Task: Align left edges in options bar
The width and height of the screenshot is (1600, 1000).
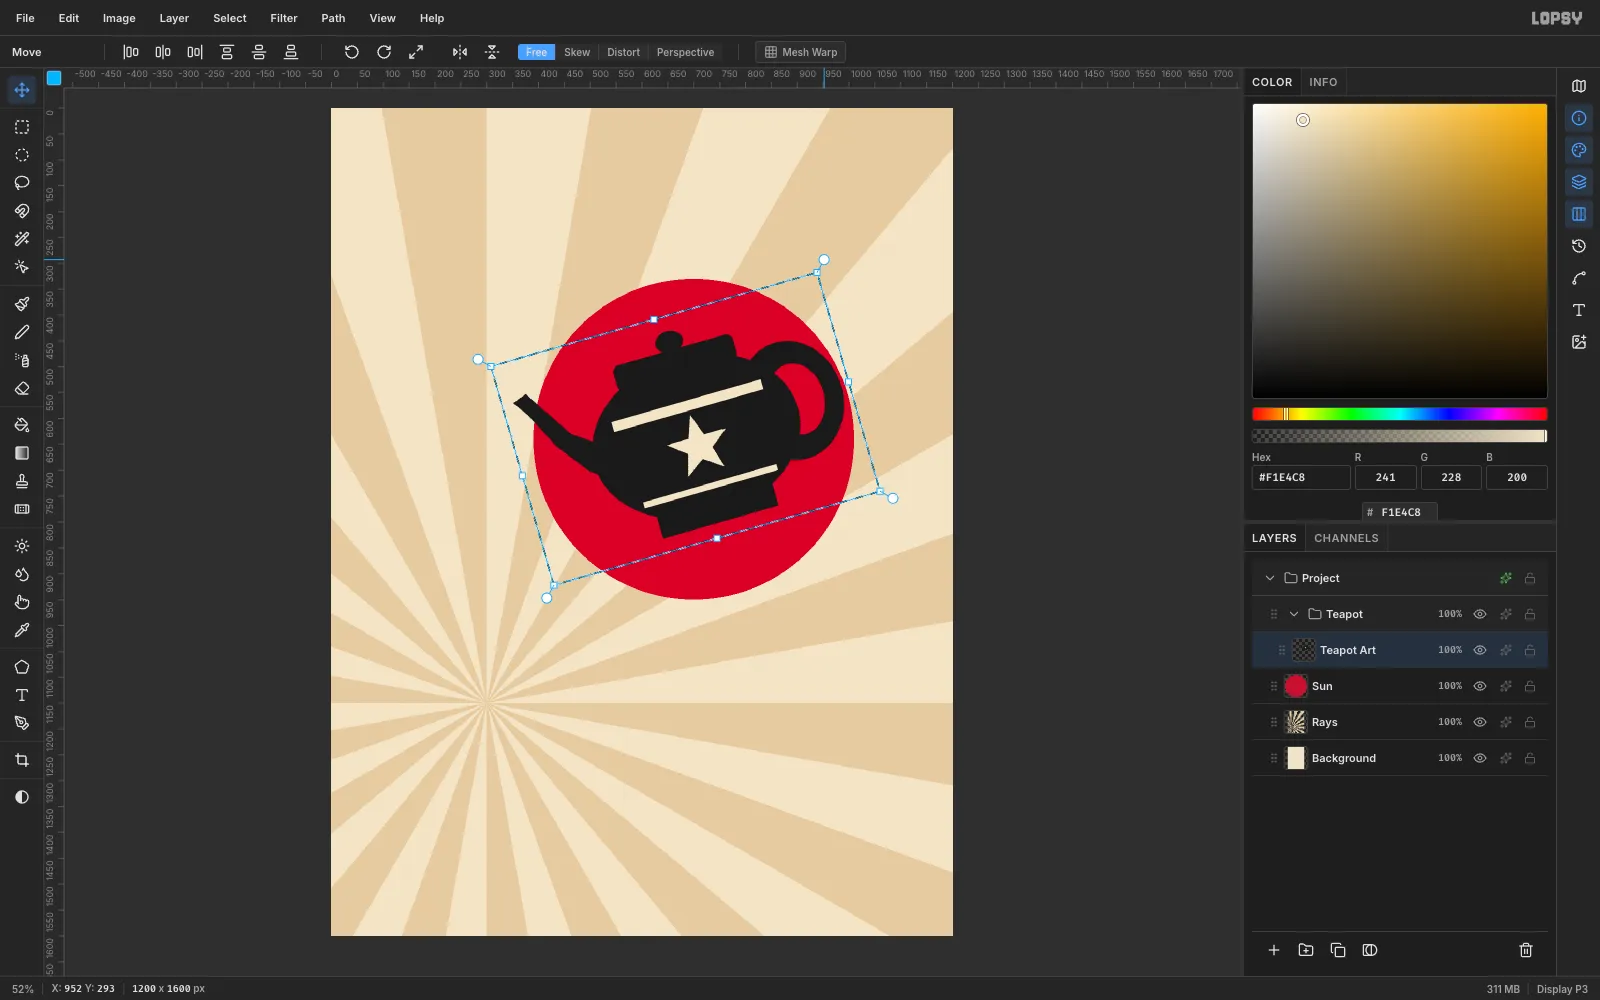Action: click(x=131, y=52)
